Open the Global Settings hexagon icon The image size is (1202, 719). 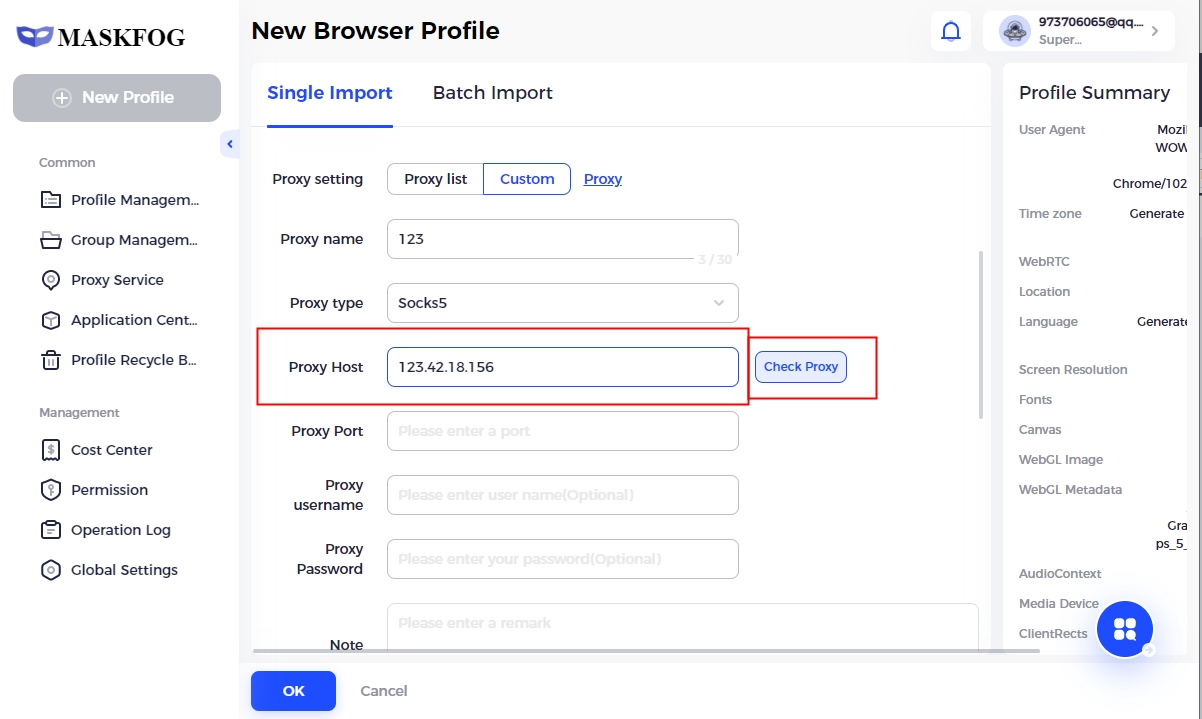coord(51,570)
